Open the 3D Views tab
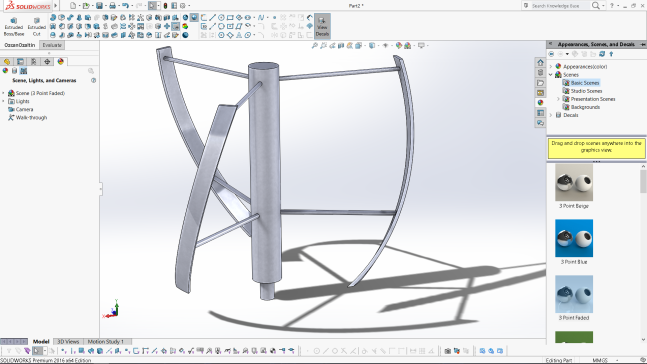The image size is (647, 364). pos(68,342)
